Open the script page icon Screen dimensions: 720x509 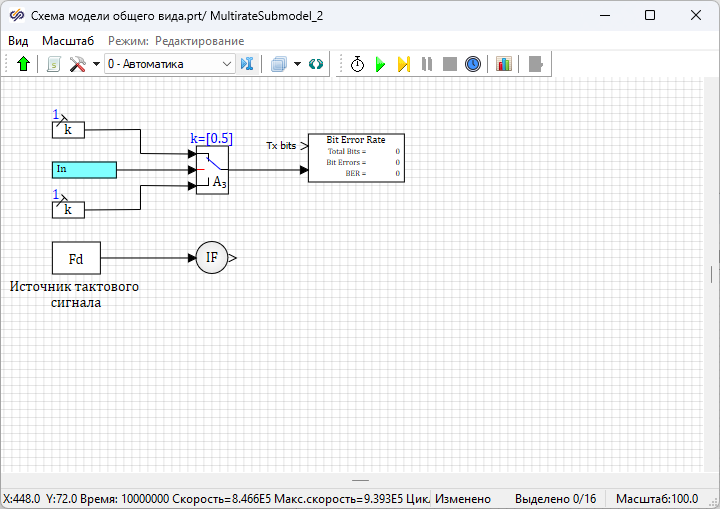54,64
